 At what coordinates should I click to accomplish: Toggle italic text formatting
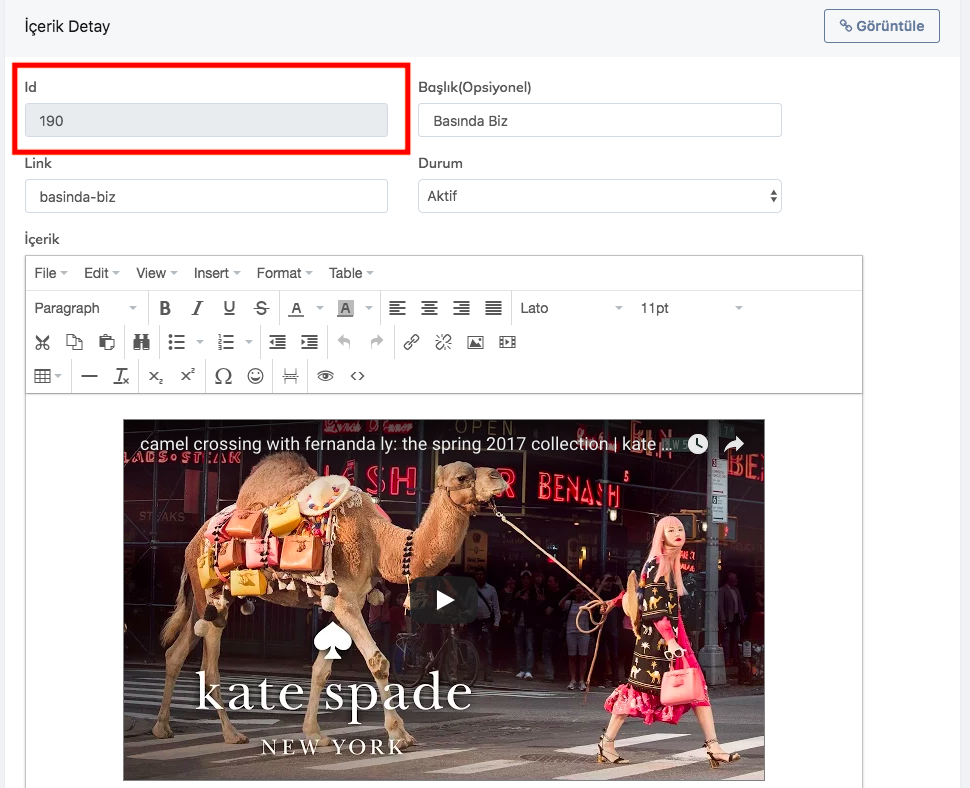[197, 308]
